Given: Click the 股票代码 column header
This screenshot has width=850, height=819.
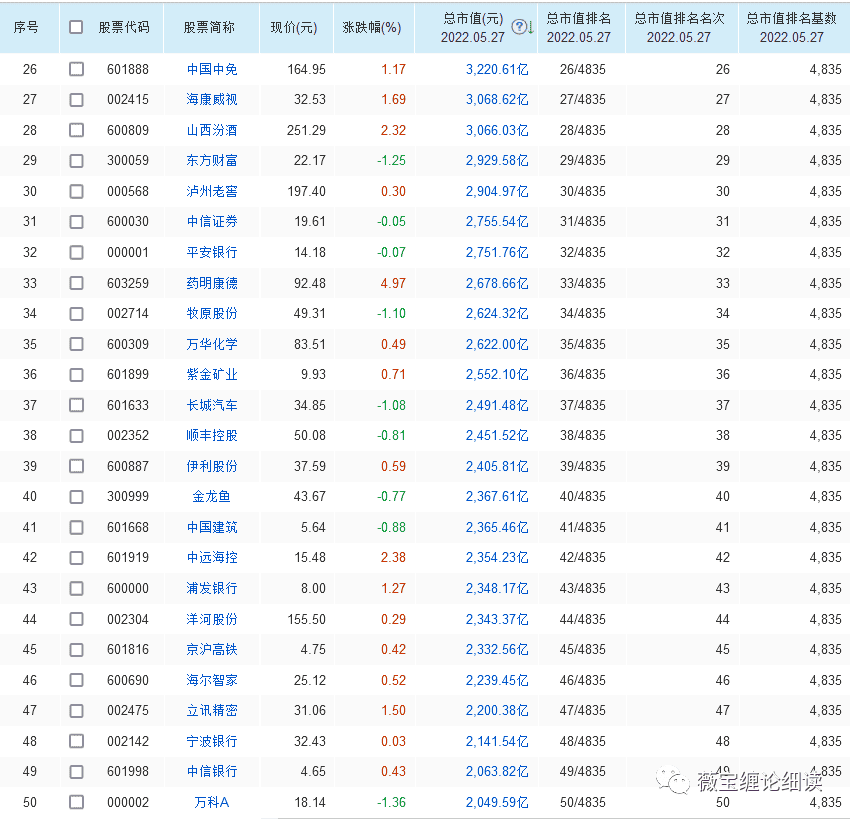Looking at the screenshot, I should pyautogui.click(x=124, y=27).
